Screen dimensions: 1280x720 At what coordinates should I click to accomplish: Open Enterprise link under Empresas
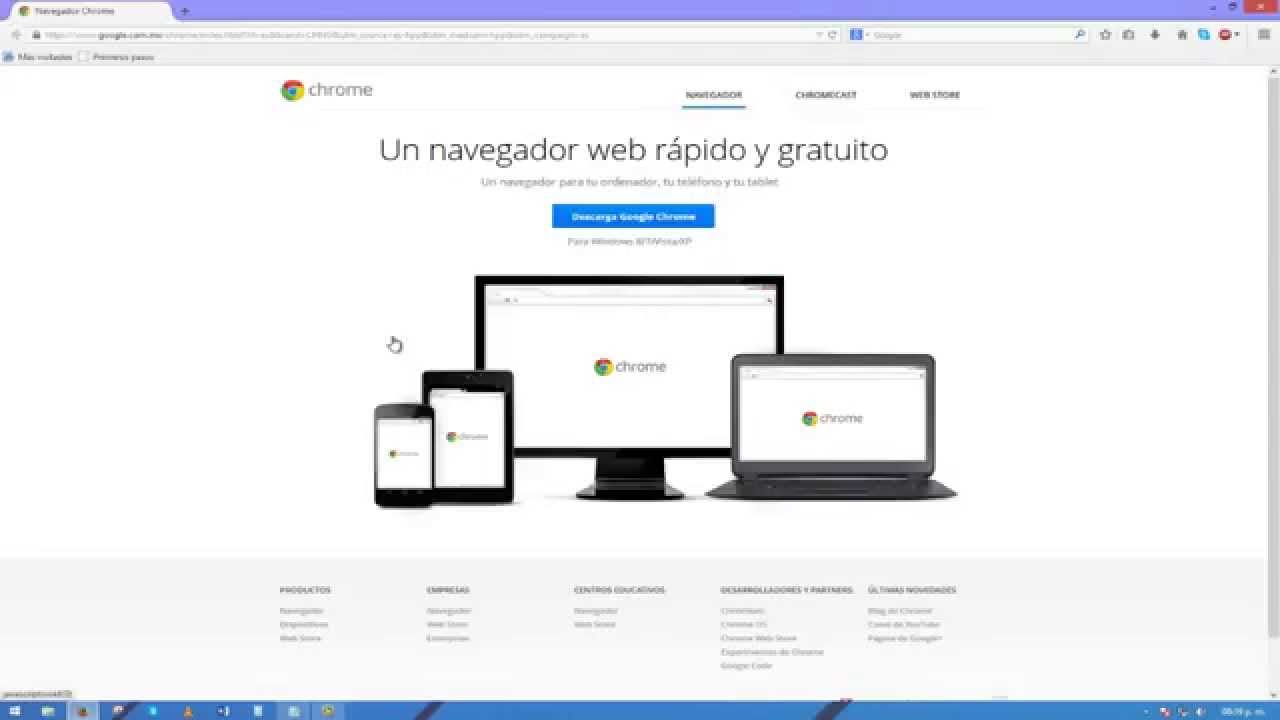pyautogui.click(x=448, y=638)
